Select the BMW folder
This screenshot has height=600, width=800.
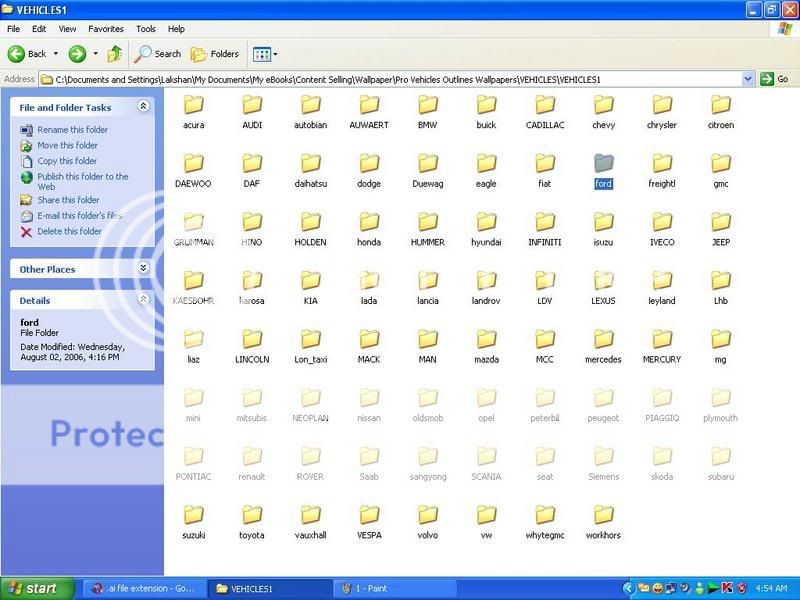point(428,112)
